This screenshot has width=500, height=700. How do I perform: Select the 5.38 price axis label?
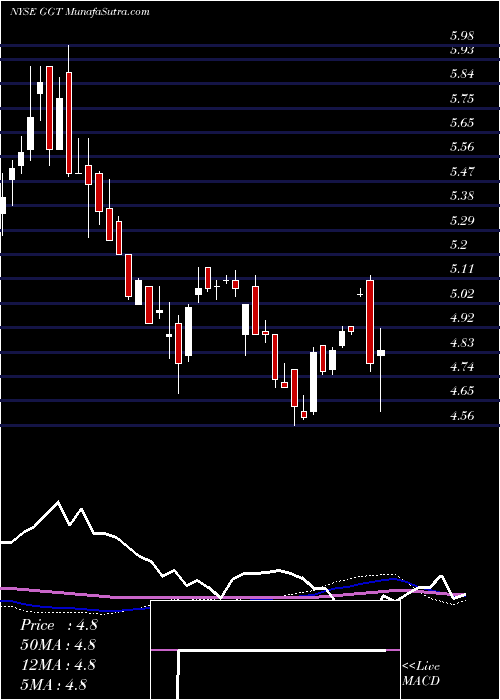(462, 196)
